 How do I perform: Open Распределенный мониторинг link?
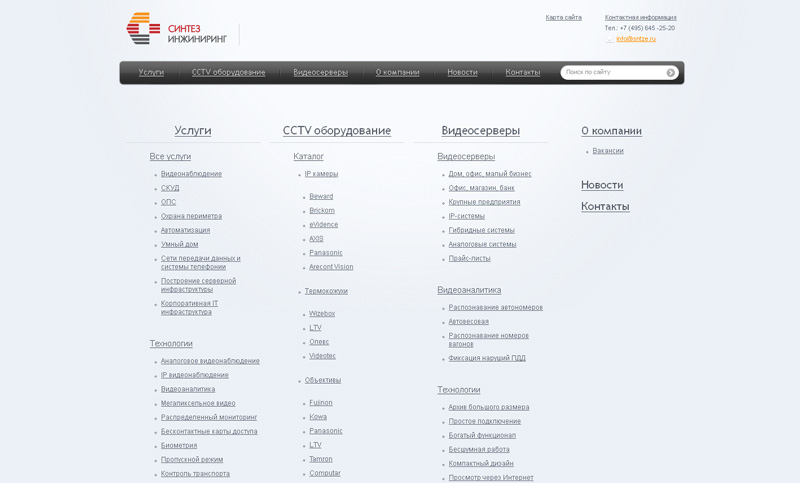[x=209, y=417]
